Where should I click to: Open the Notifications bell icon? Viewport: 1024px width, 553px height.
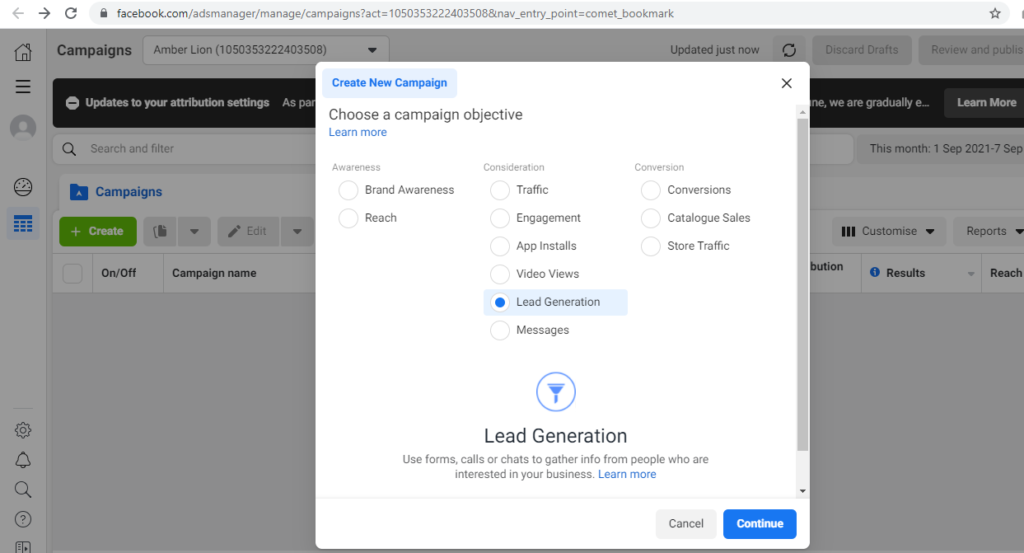pyautogui.click(x=23, y=460)
